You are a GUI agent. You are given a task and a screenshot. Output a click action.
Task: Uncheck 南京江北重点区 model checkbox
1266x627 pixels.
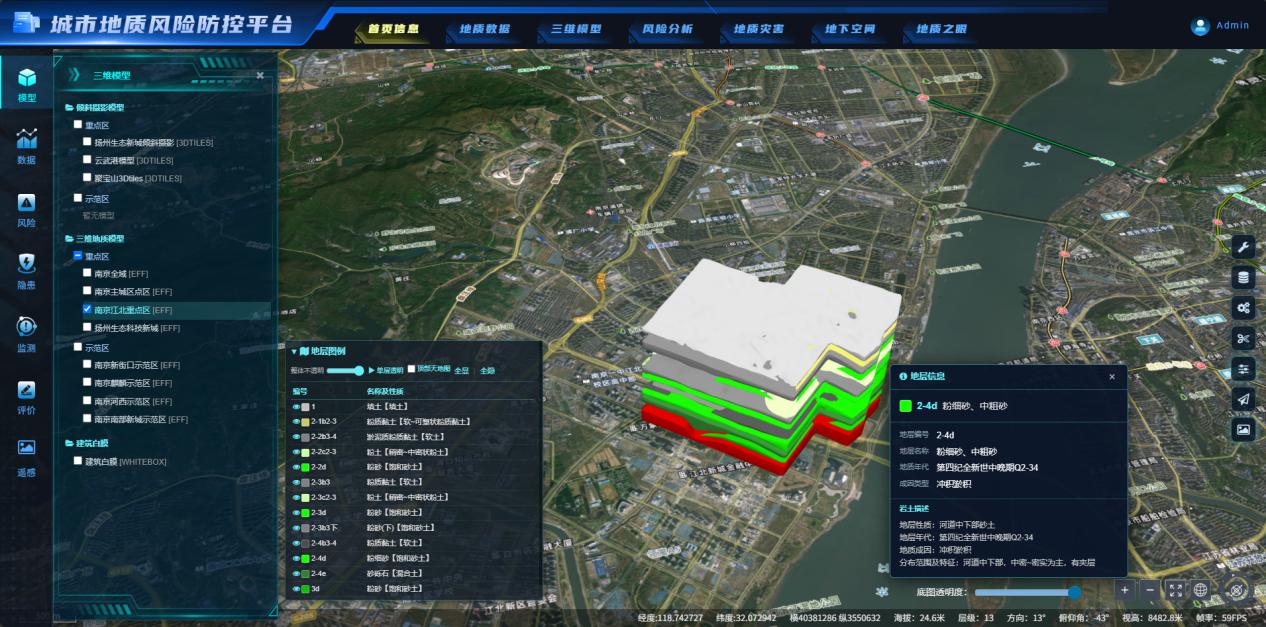pos(88,310)
